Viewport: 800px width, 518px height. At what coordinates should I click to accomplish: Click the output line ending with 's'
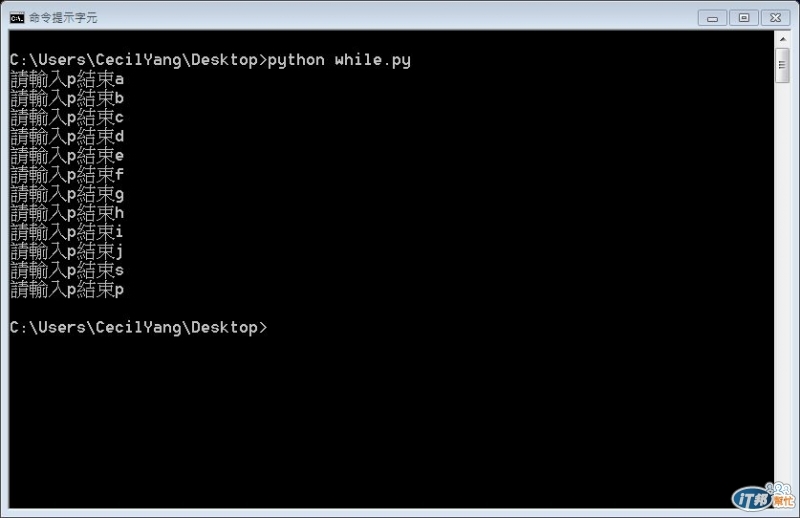tap(67, 270)
